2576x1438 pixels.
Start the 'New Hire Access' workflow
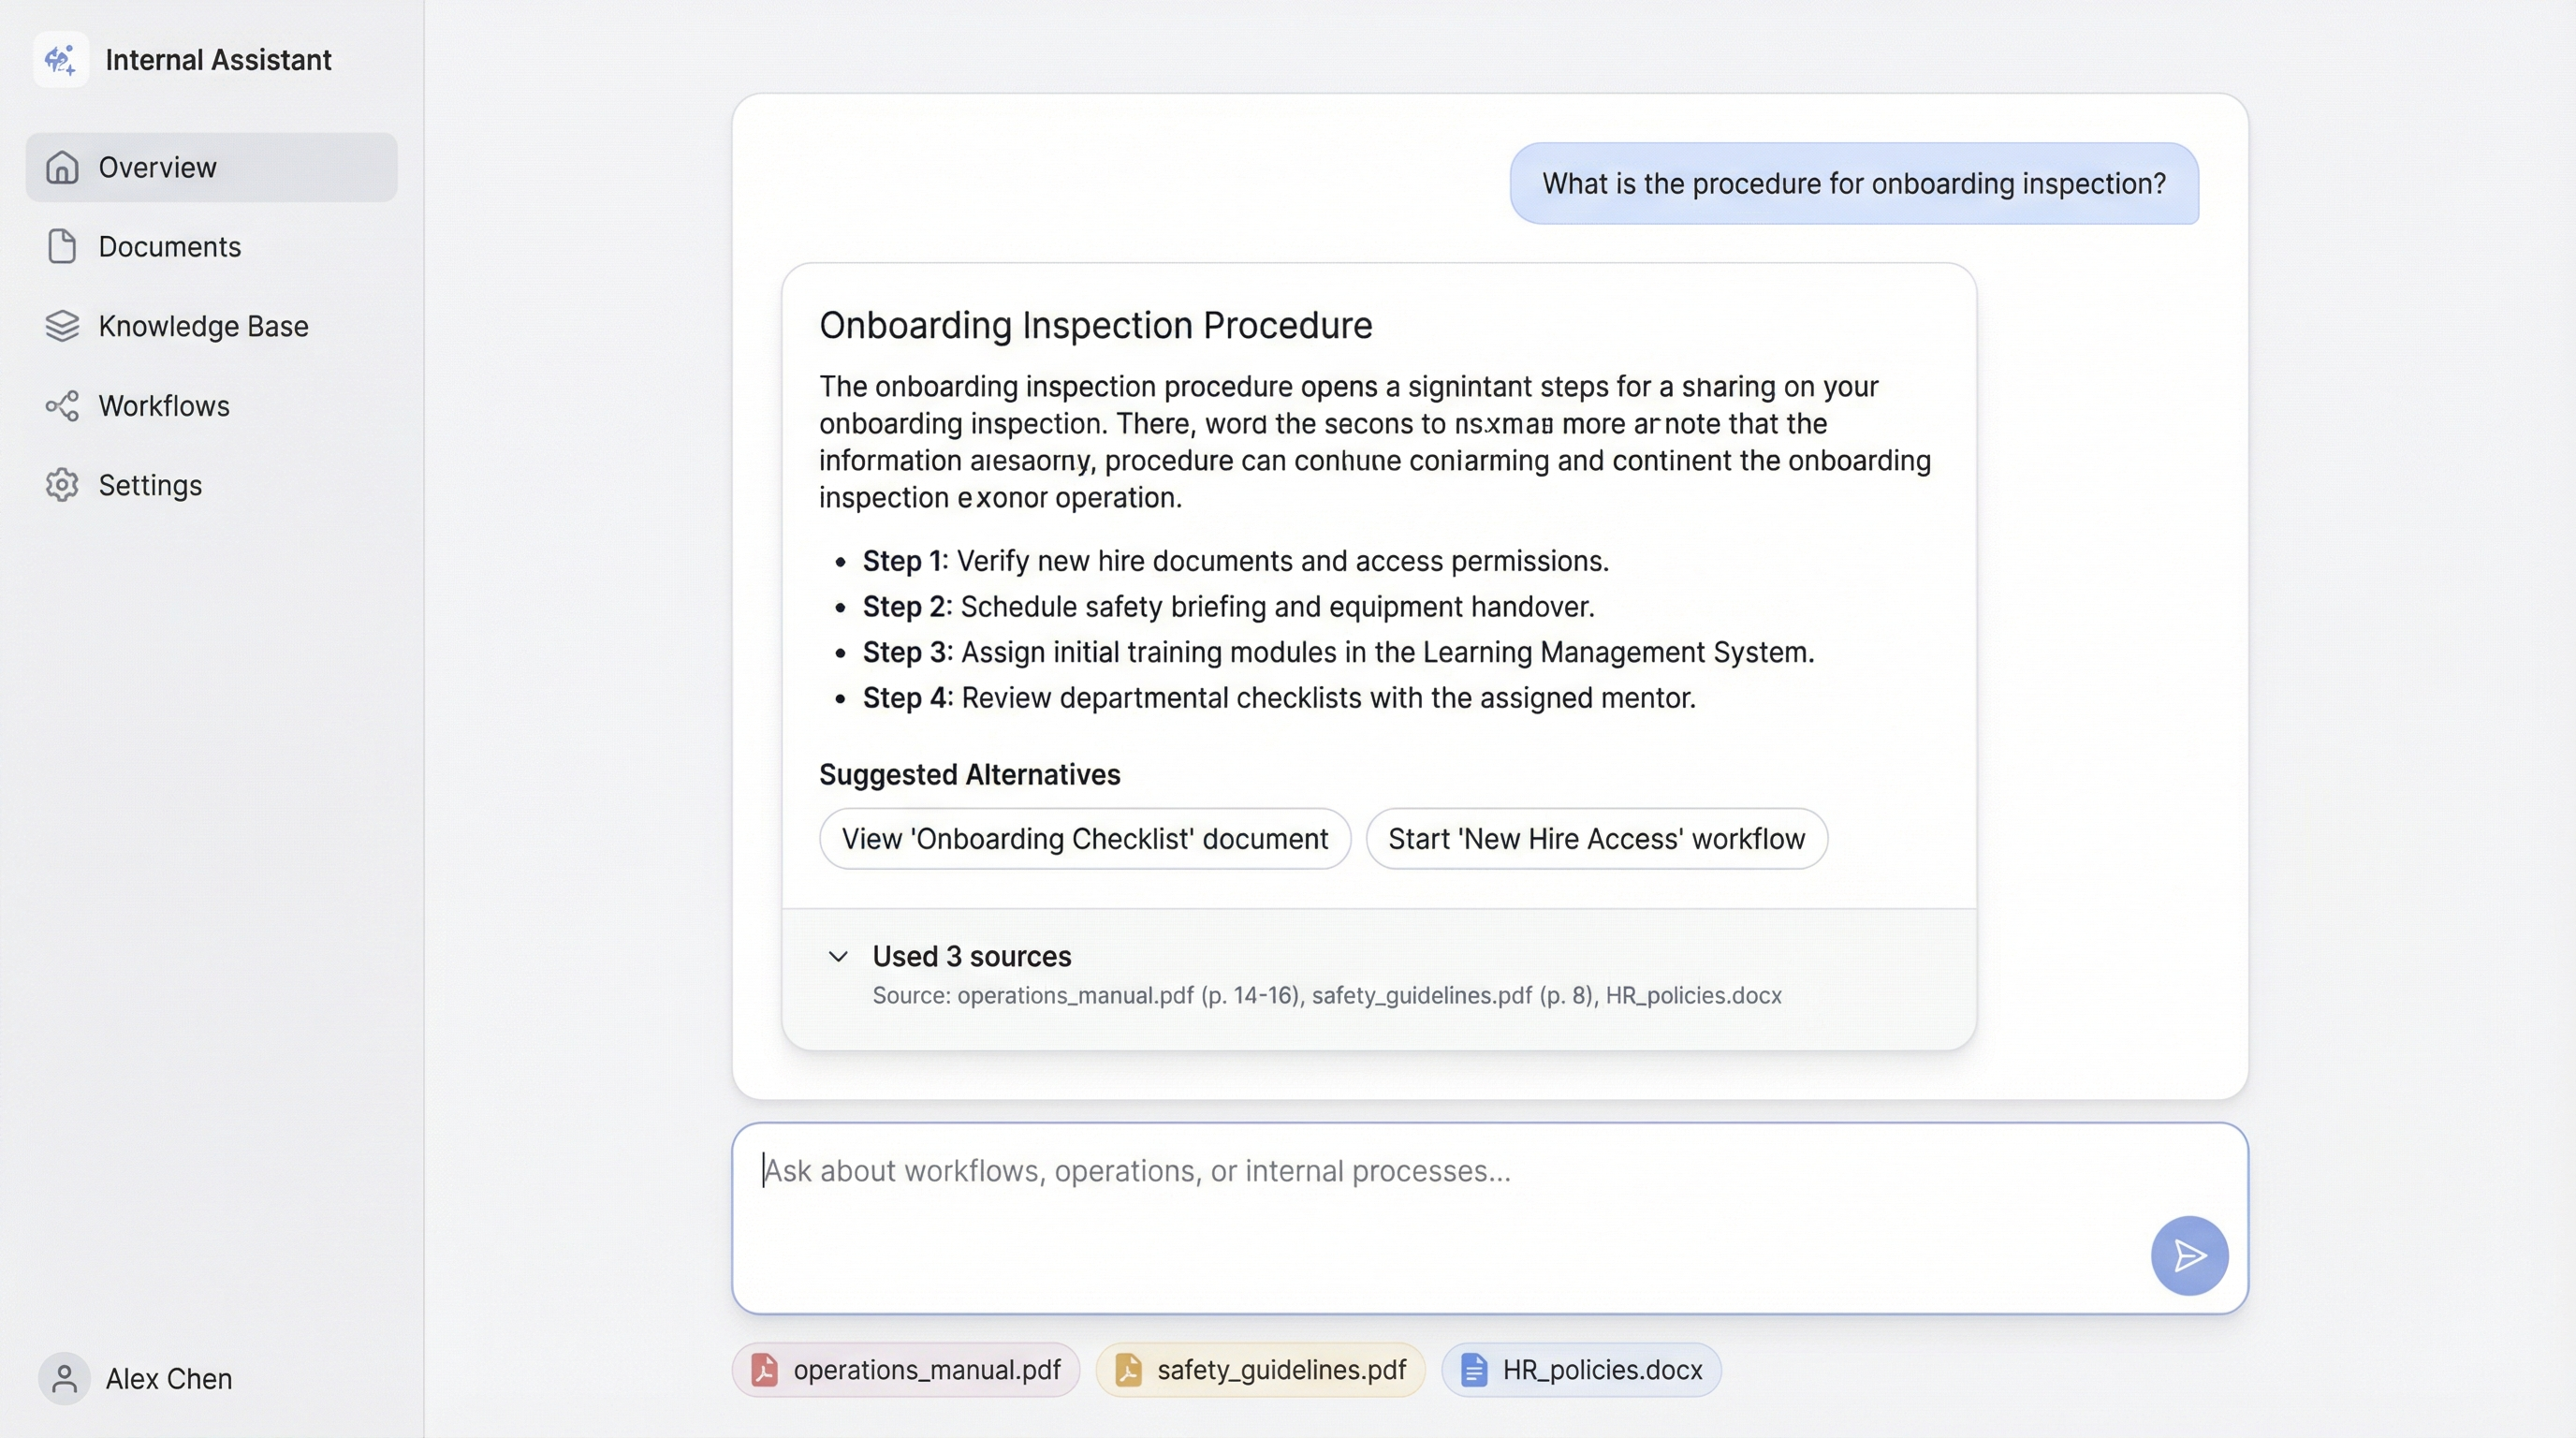coord(1596,839)
